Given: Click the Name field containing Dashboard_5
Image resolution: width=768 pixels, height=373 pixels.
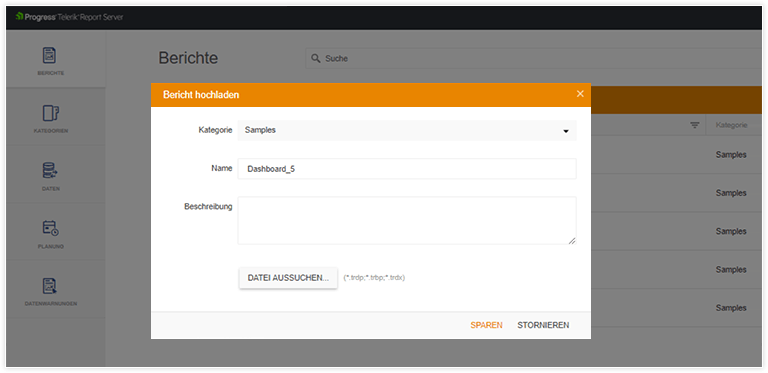Looking at the screenshot, I should pyautogui.click(x=407, y=169).
